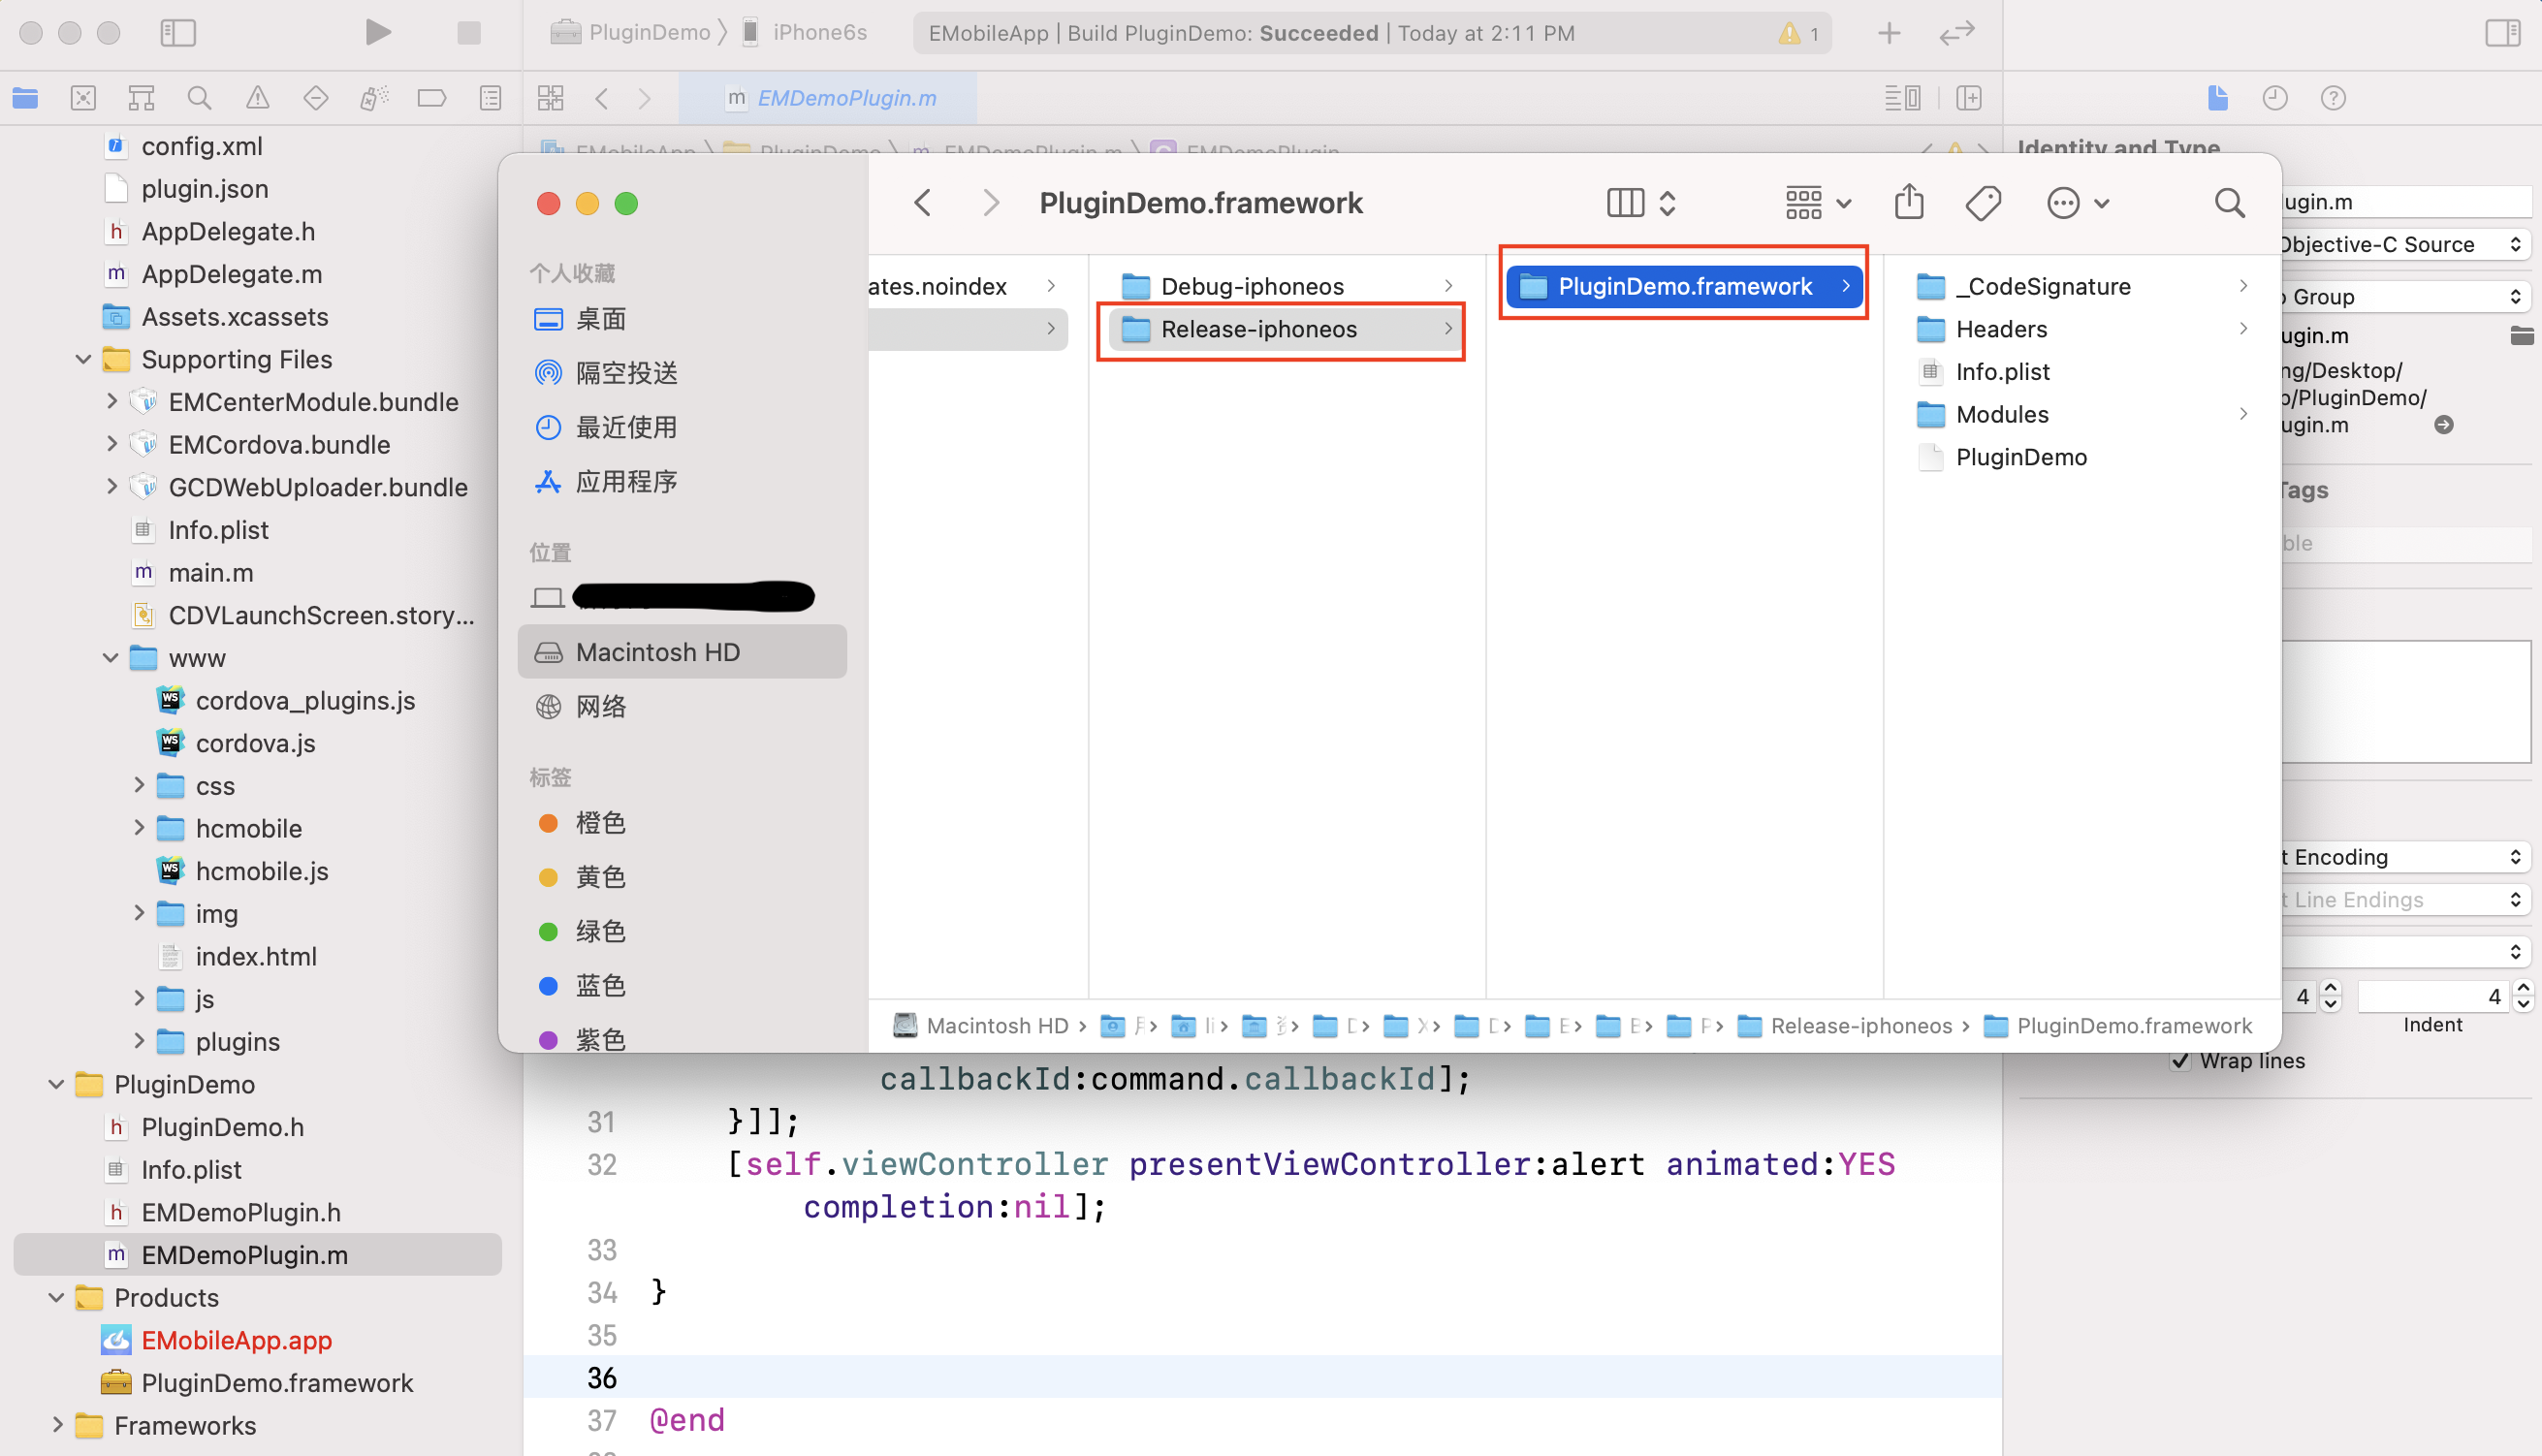The image size is (2542, 1456).
Task: Select the EMDemoPlugin.m editor tab
Action: click(x=829, y=98)
